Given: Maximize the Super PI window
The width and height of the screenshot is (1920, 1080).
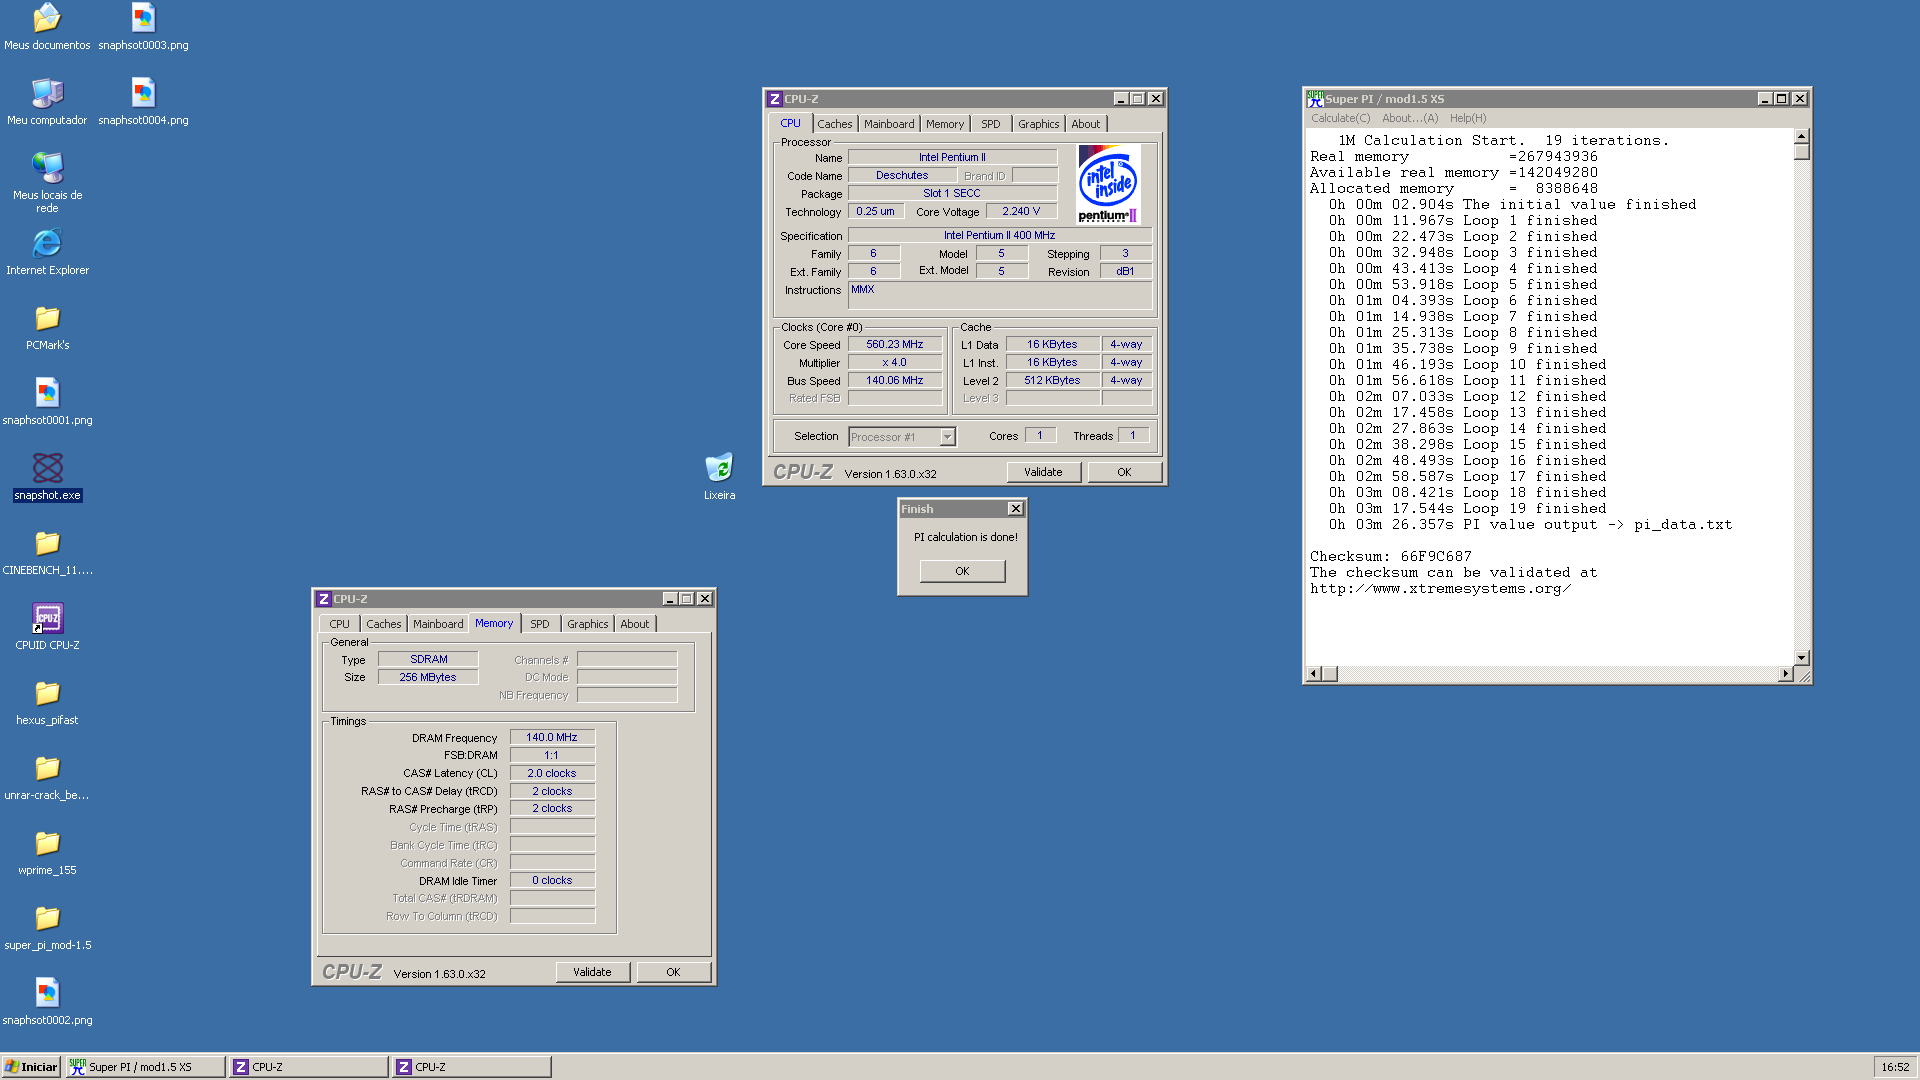Looking at the screenshot, I should (x=1781, y=99).
